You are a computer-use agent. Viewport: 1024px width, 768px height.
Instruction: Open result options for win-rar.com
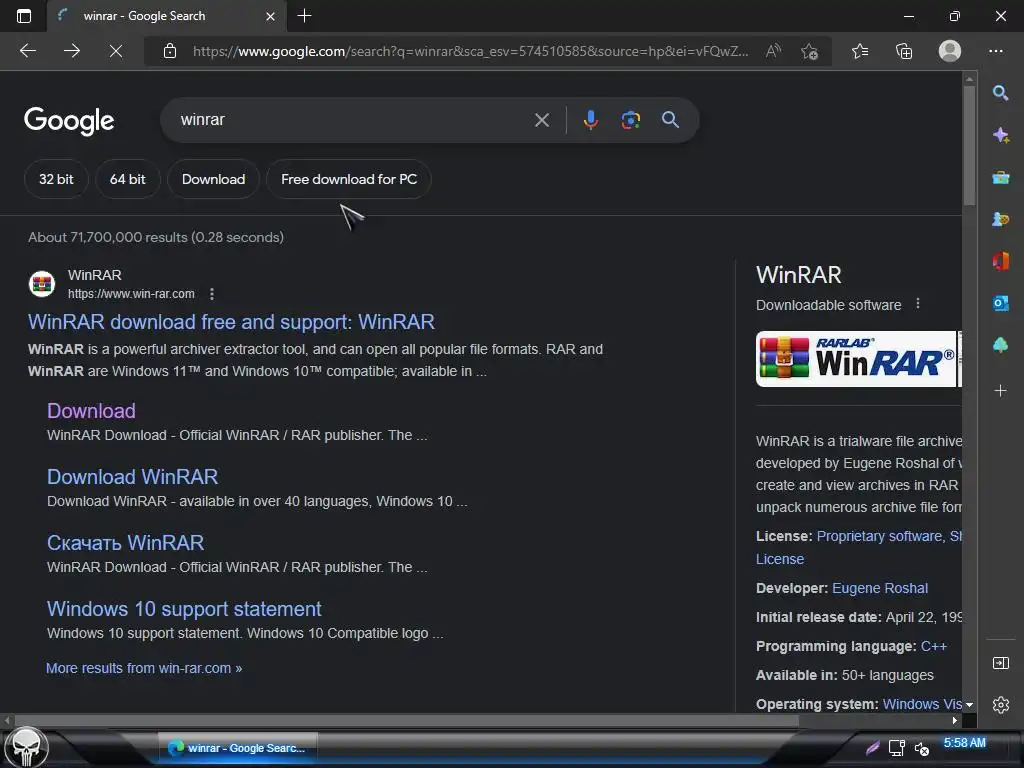pos(212,294)
